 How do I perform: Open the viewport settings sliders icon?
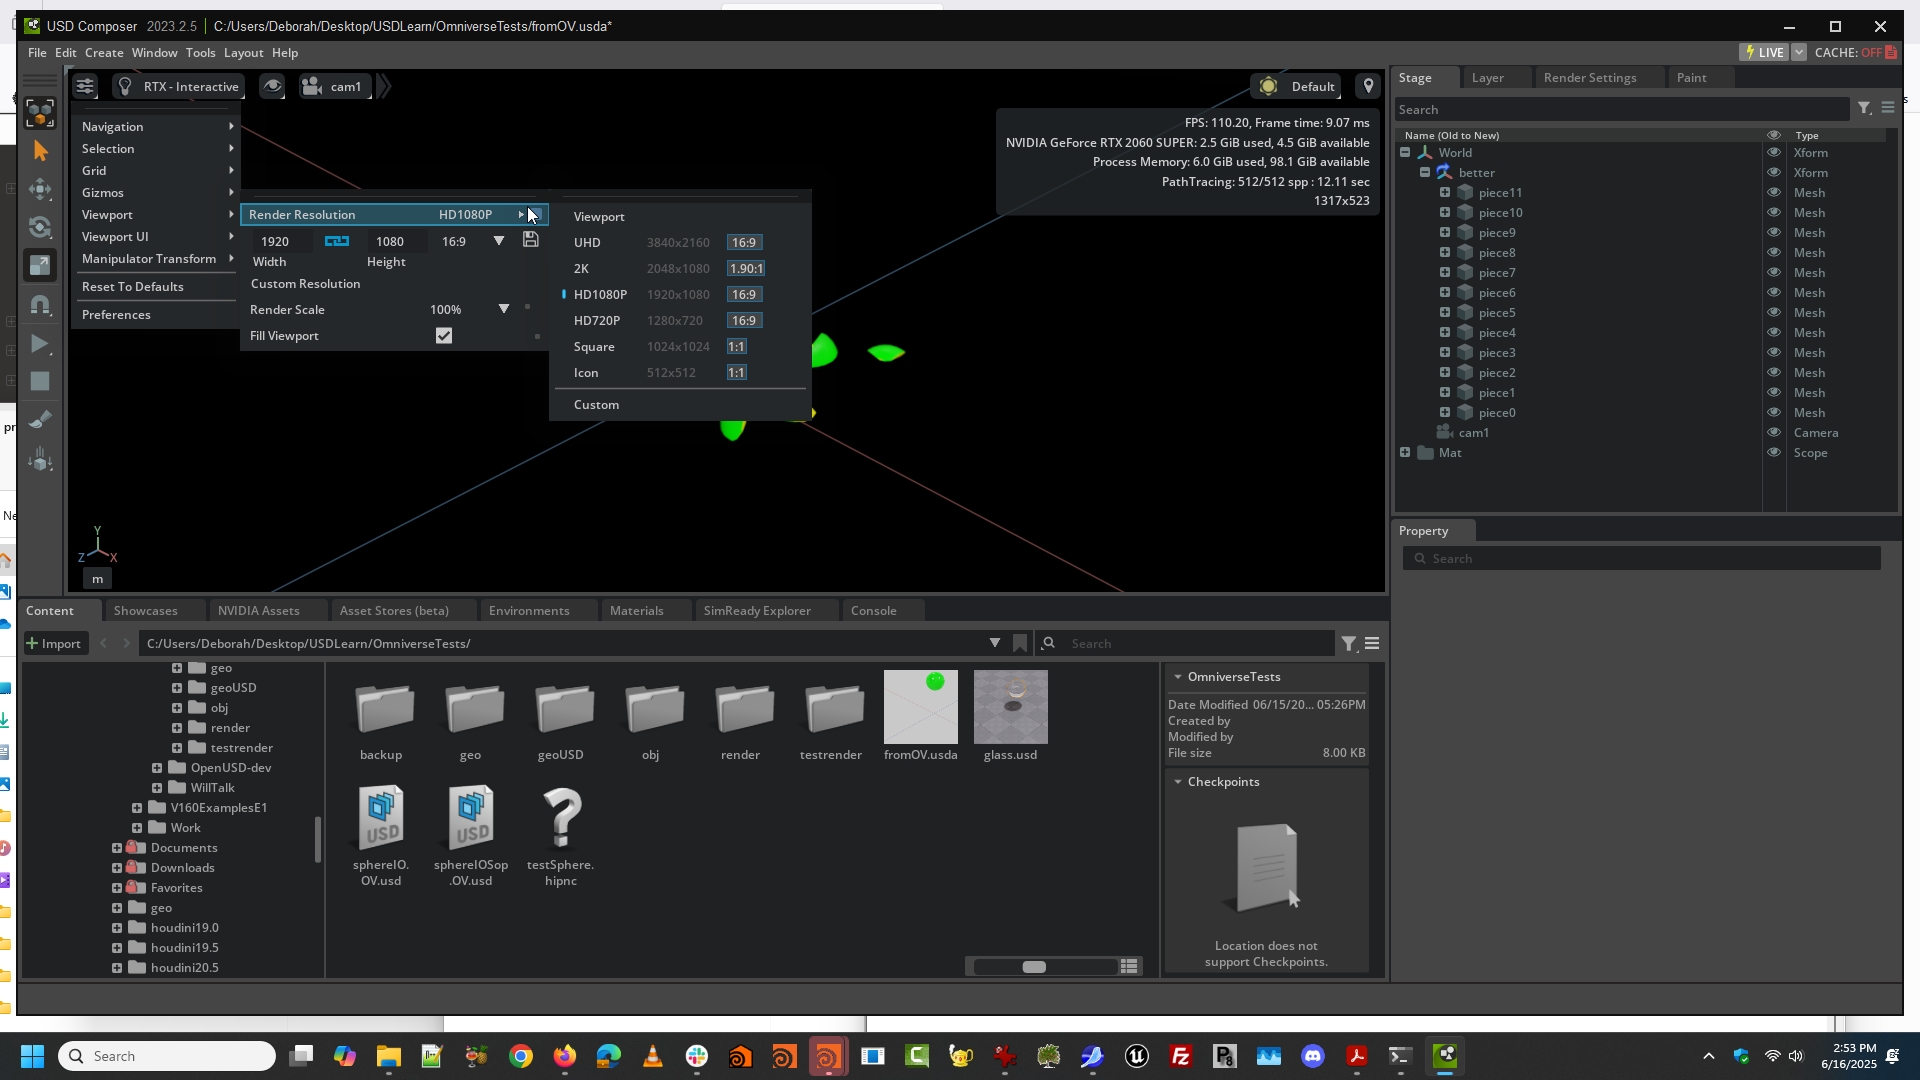pos(85,86)
